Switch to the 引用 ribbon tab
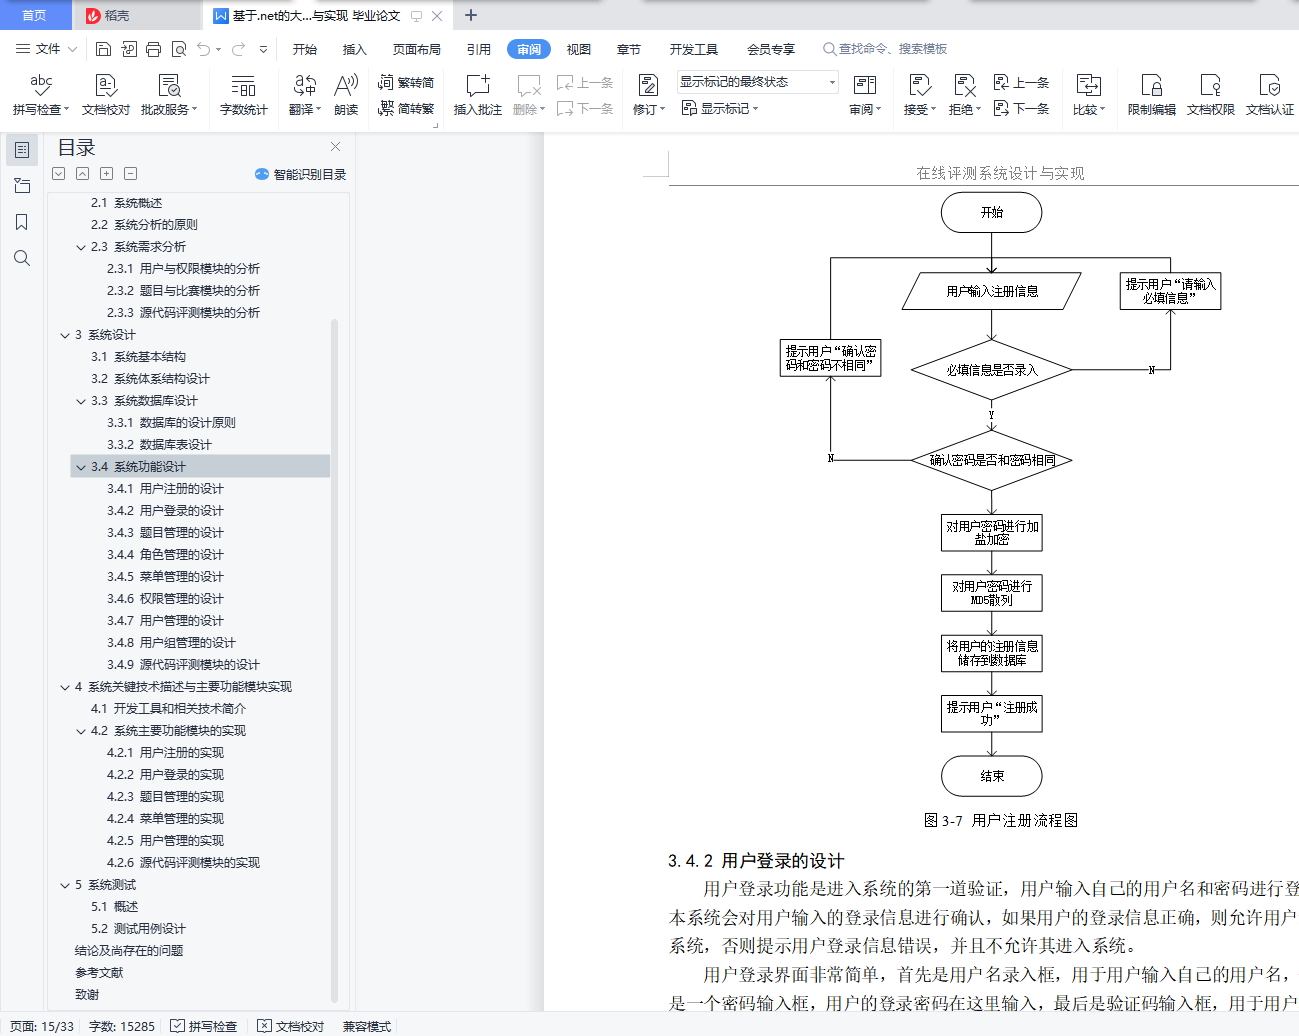 (479, 49)
